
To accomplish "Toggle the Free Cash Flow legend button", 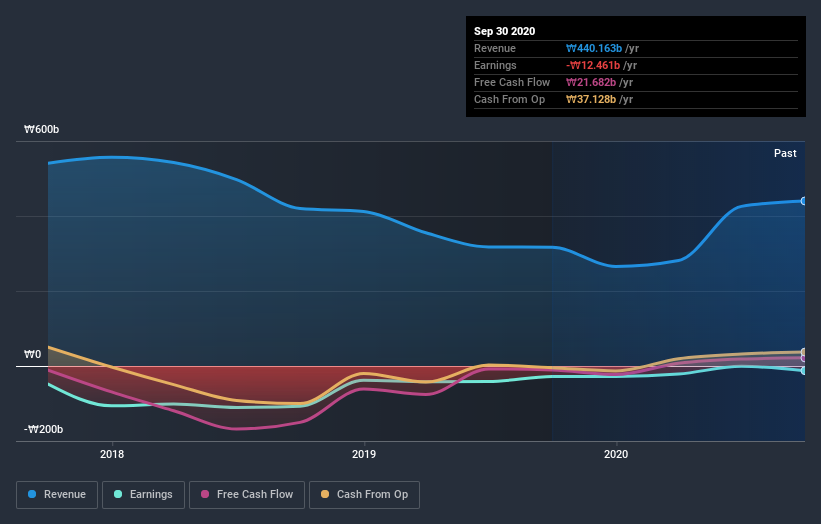I will [x=247, y=495].
